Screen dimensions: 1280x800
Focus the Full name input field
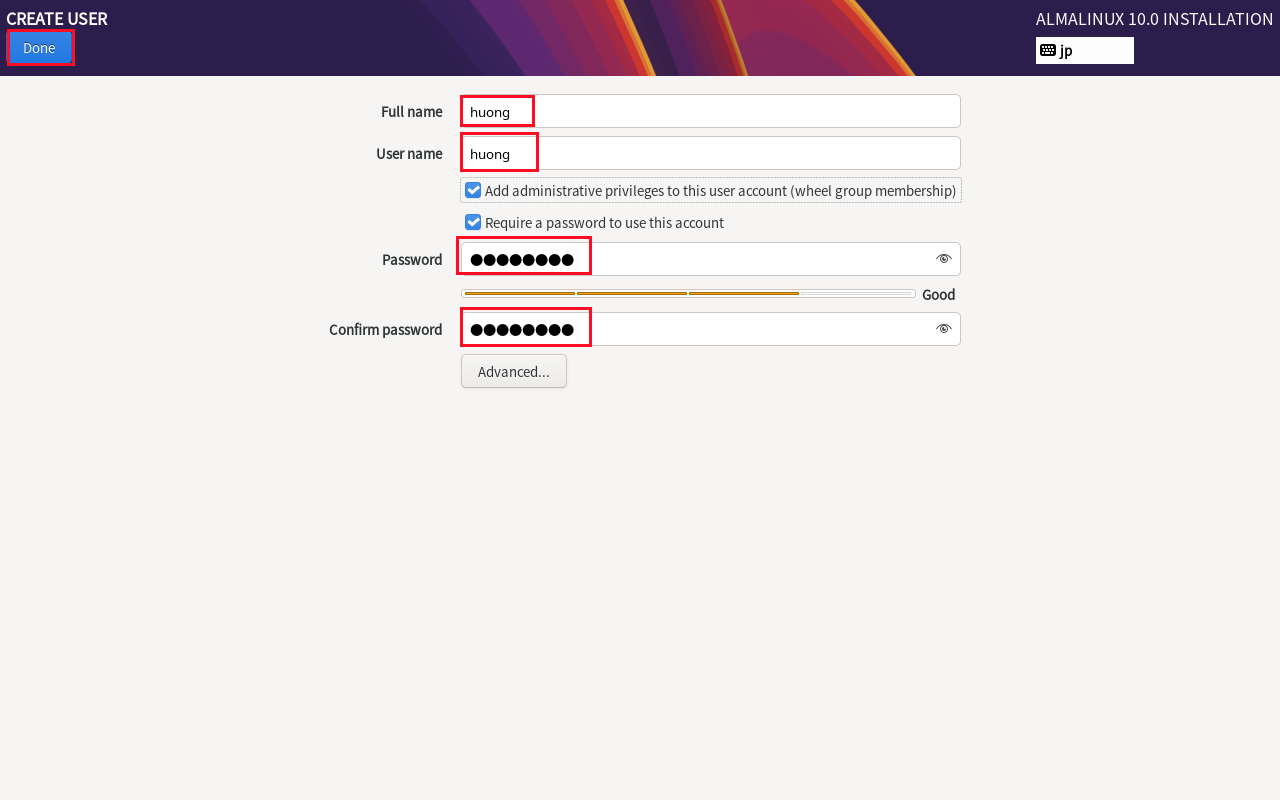[x=711, y=111]
